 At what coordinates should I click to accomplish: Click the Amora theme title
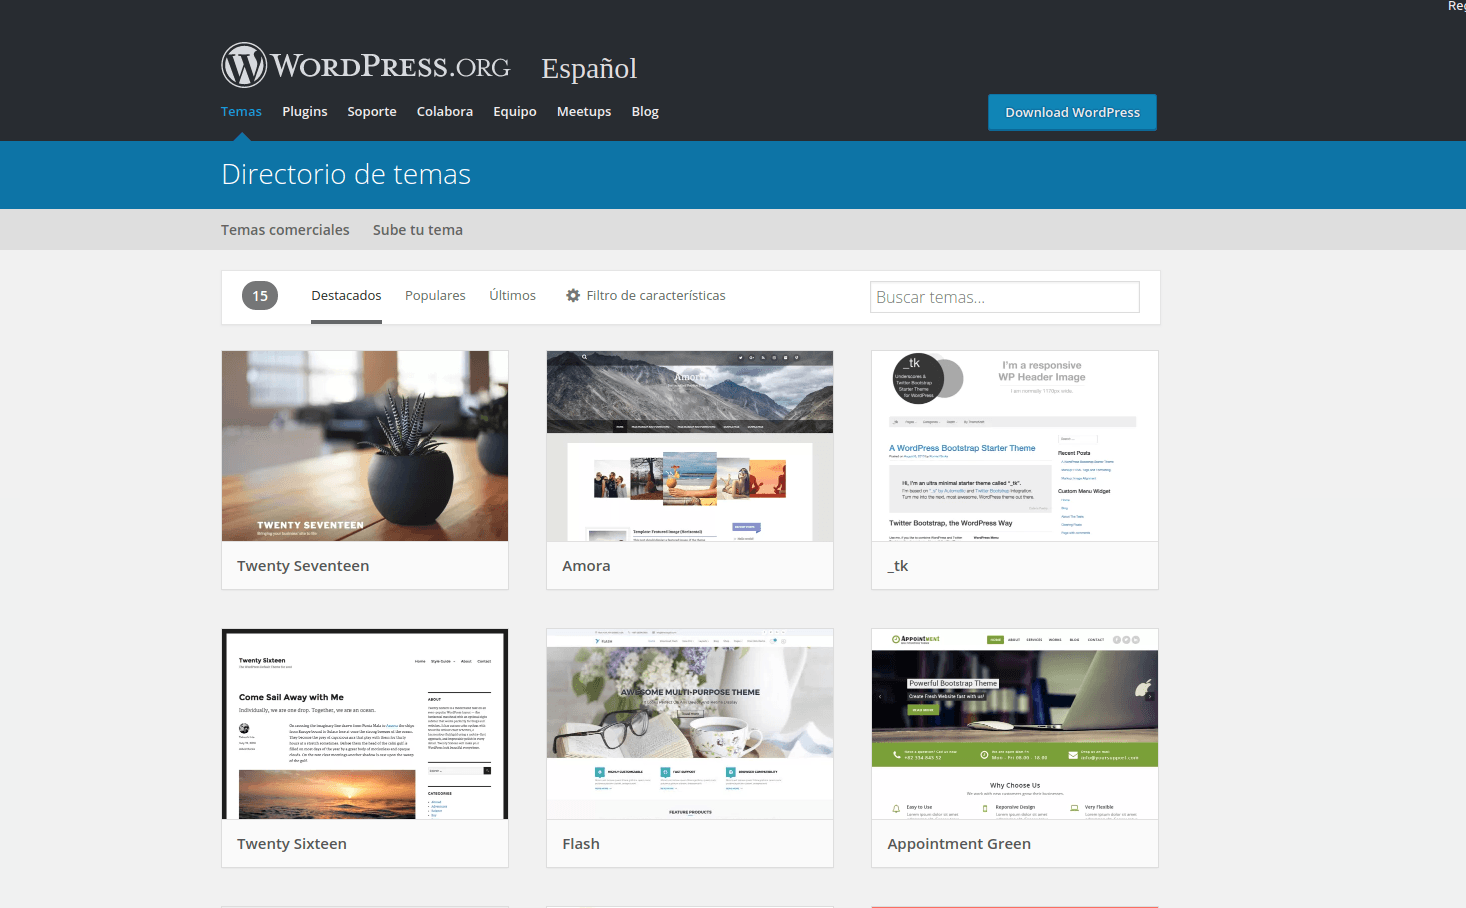586,566
